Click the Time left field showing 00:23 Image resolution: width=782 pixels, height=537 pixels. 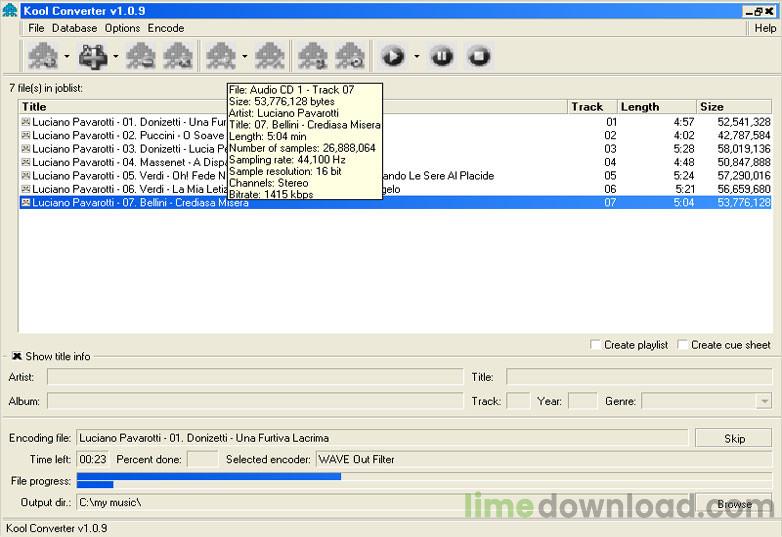point(93,459)
